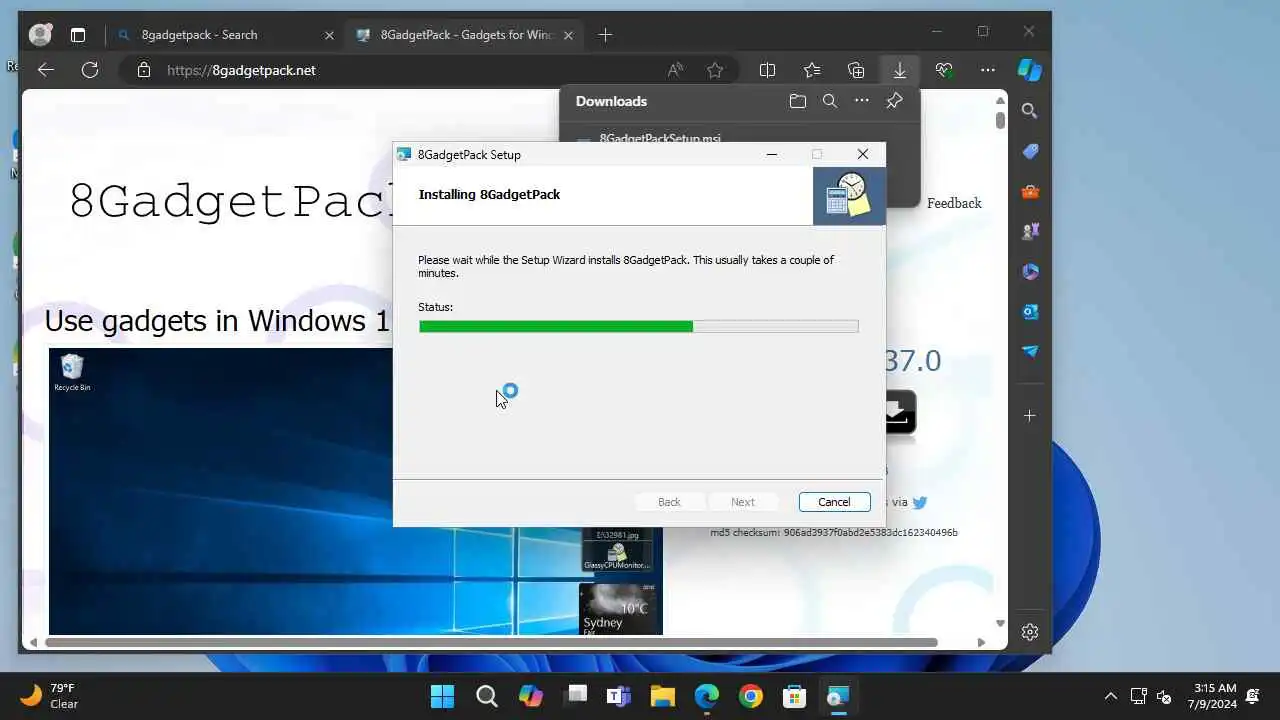Open Microsoft Store from taskbar
1280x720 pixels.
point(795,696)
